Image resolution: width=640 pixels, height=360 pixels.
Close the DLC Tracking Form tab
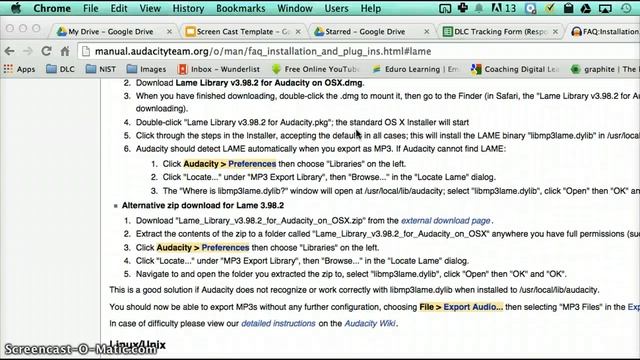(x=555, y=31)
